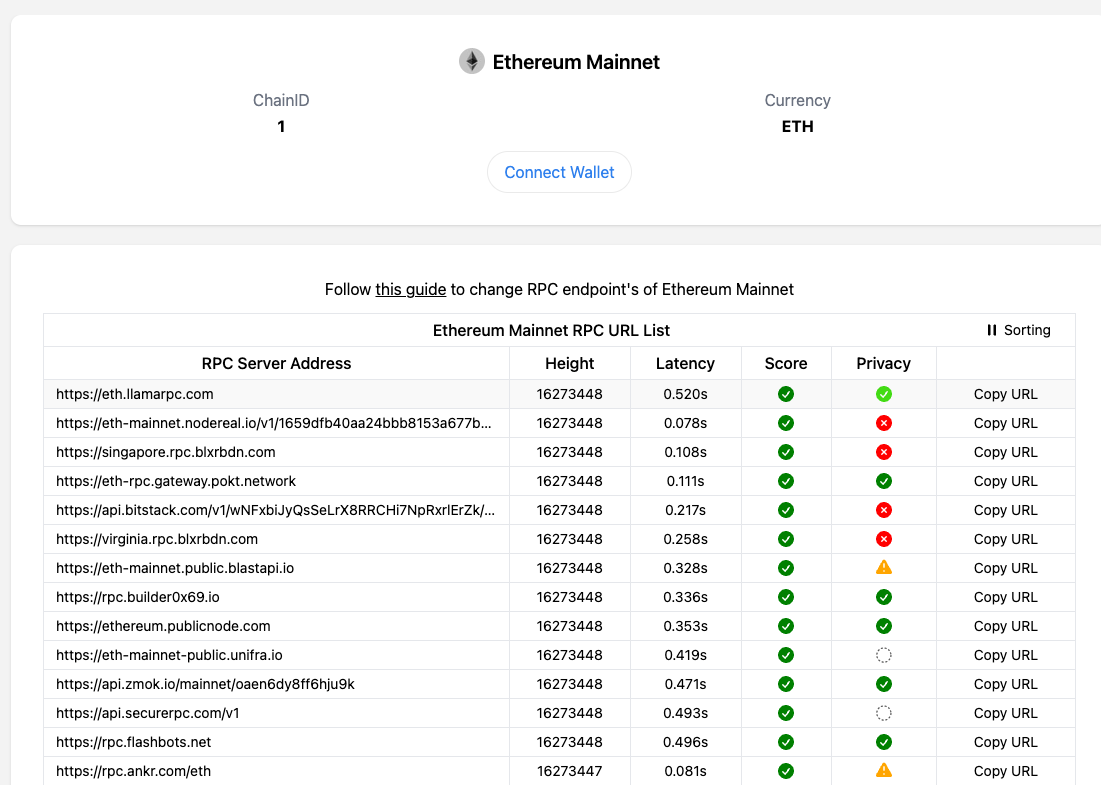This screenshot has width=1101, height=785.
Task: Click the Privacy column header
Action: (883, 363)
